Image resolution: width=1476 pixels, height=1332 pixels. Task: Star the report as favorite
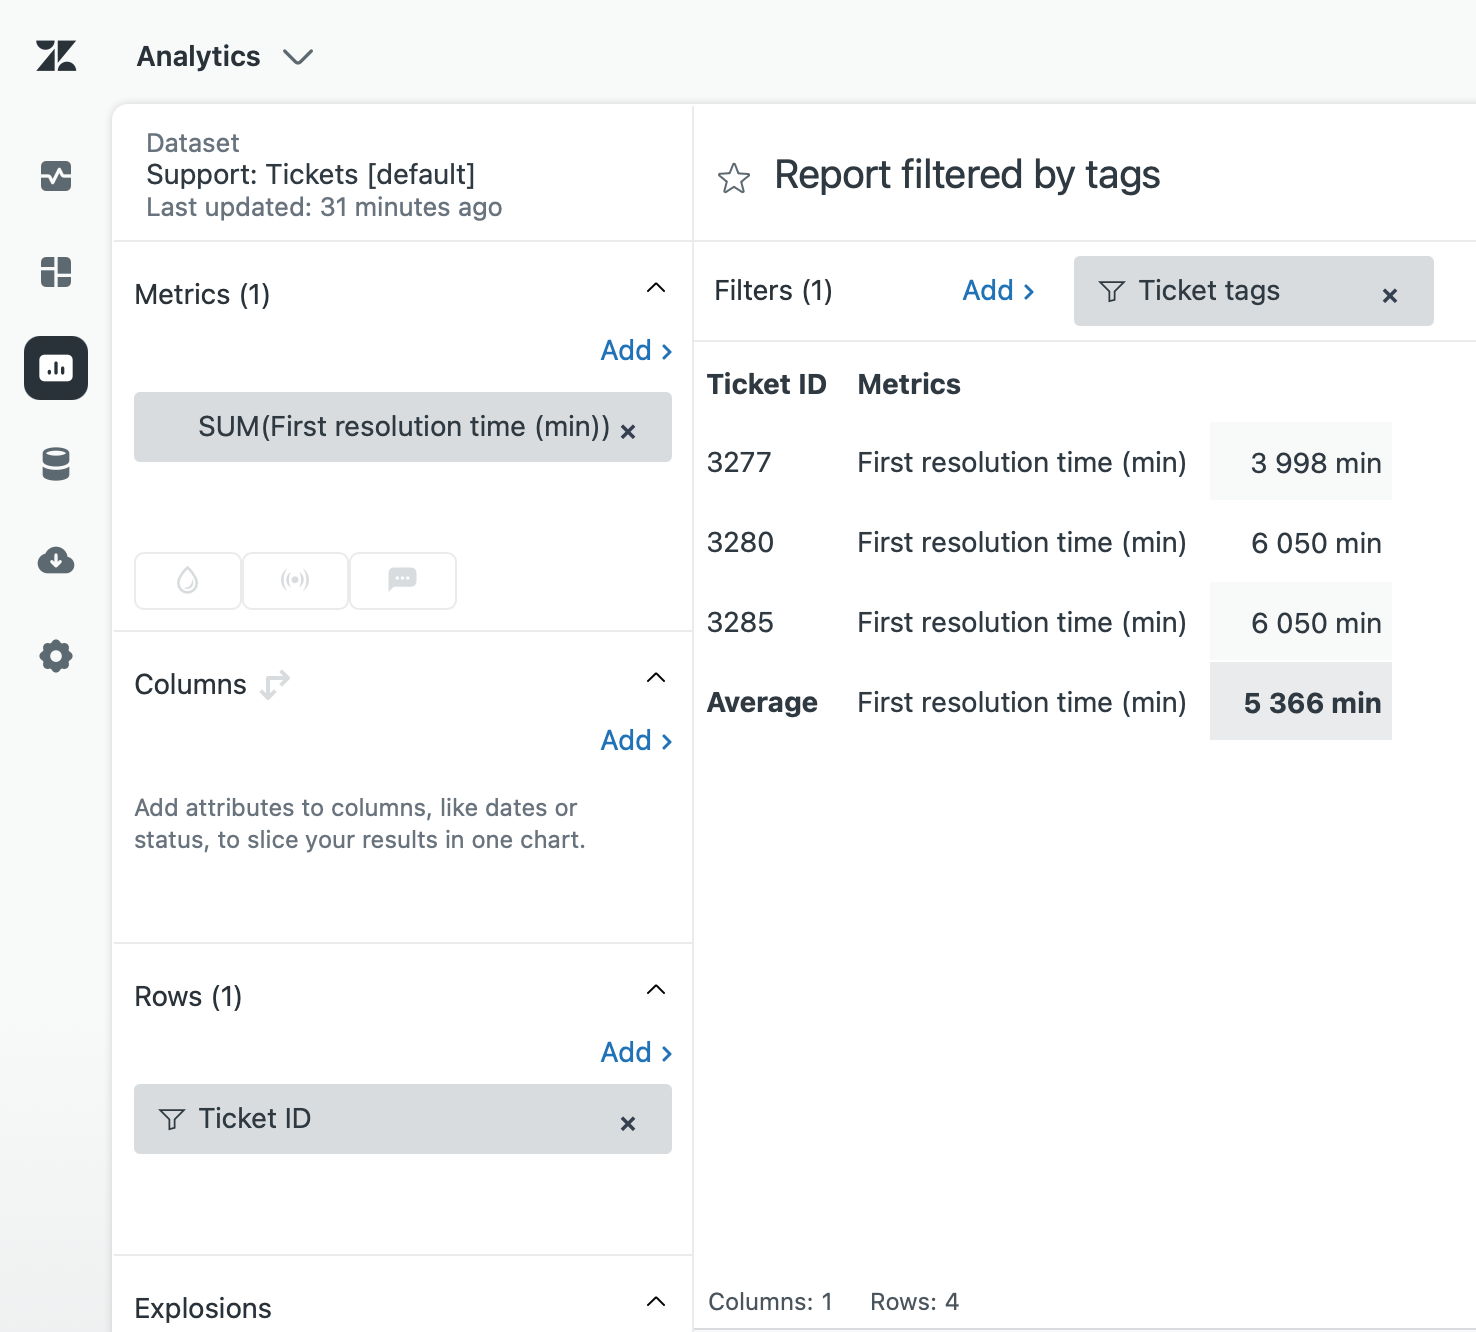[733, 179]
